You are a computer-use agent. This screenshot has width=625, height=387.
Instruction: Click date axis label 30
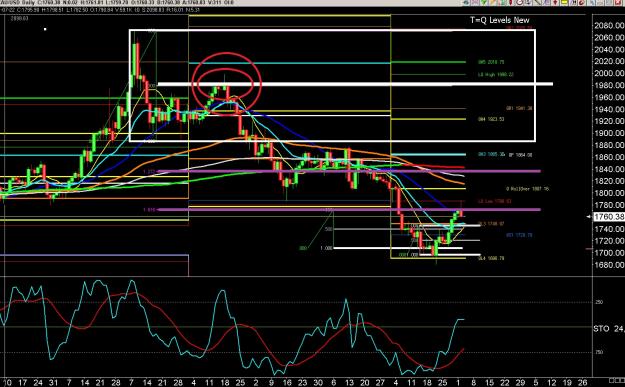318,383
